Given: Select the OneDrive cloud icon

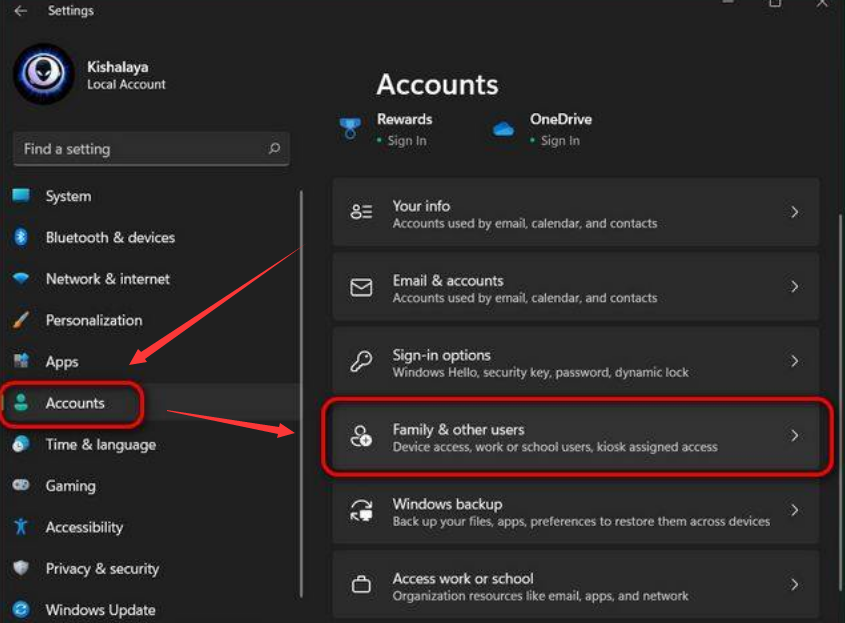Looking at the screenshot, I should (x=505, y=129).
